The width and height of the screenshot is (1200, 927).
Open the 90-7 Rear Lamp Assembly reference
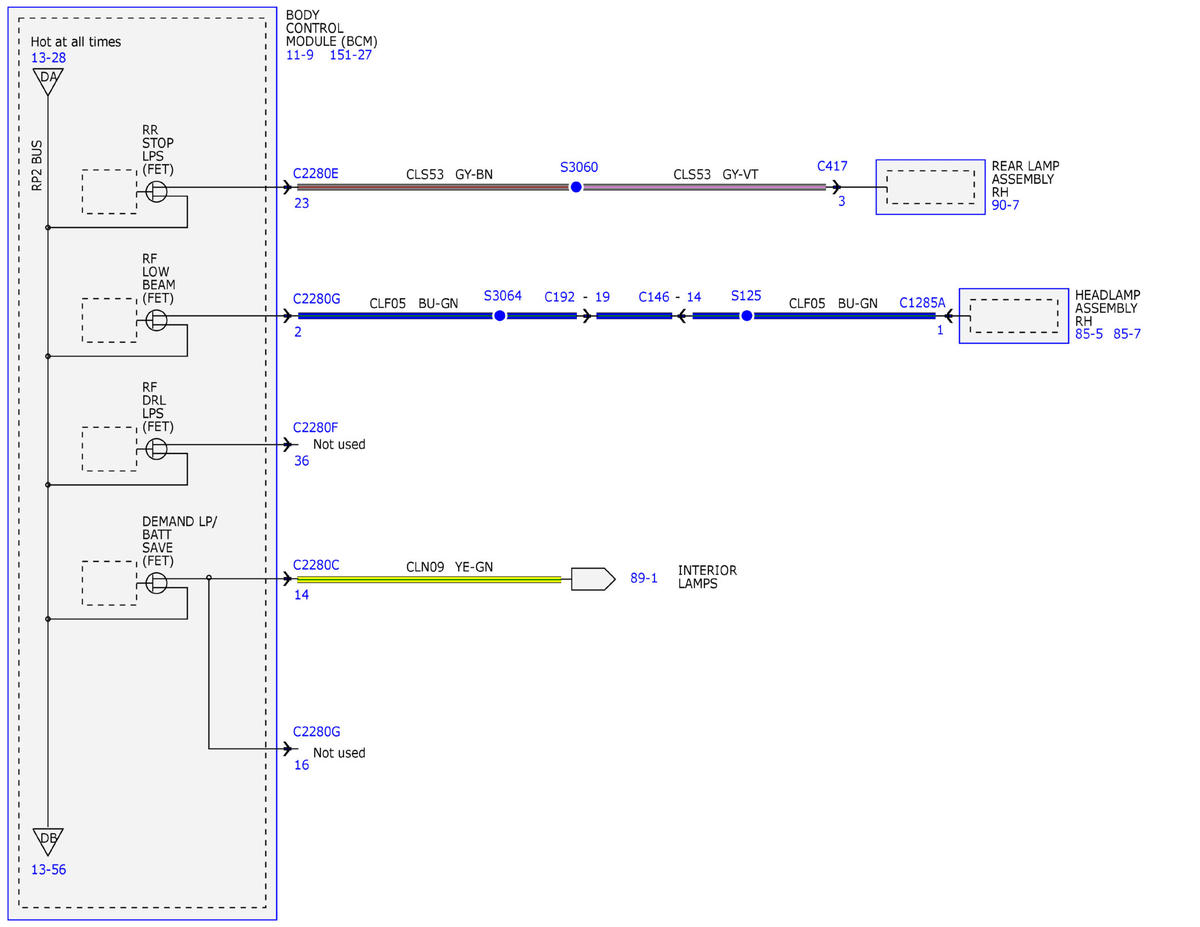click(x=1005, y=205)
